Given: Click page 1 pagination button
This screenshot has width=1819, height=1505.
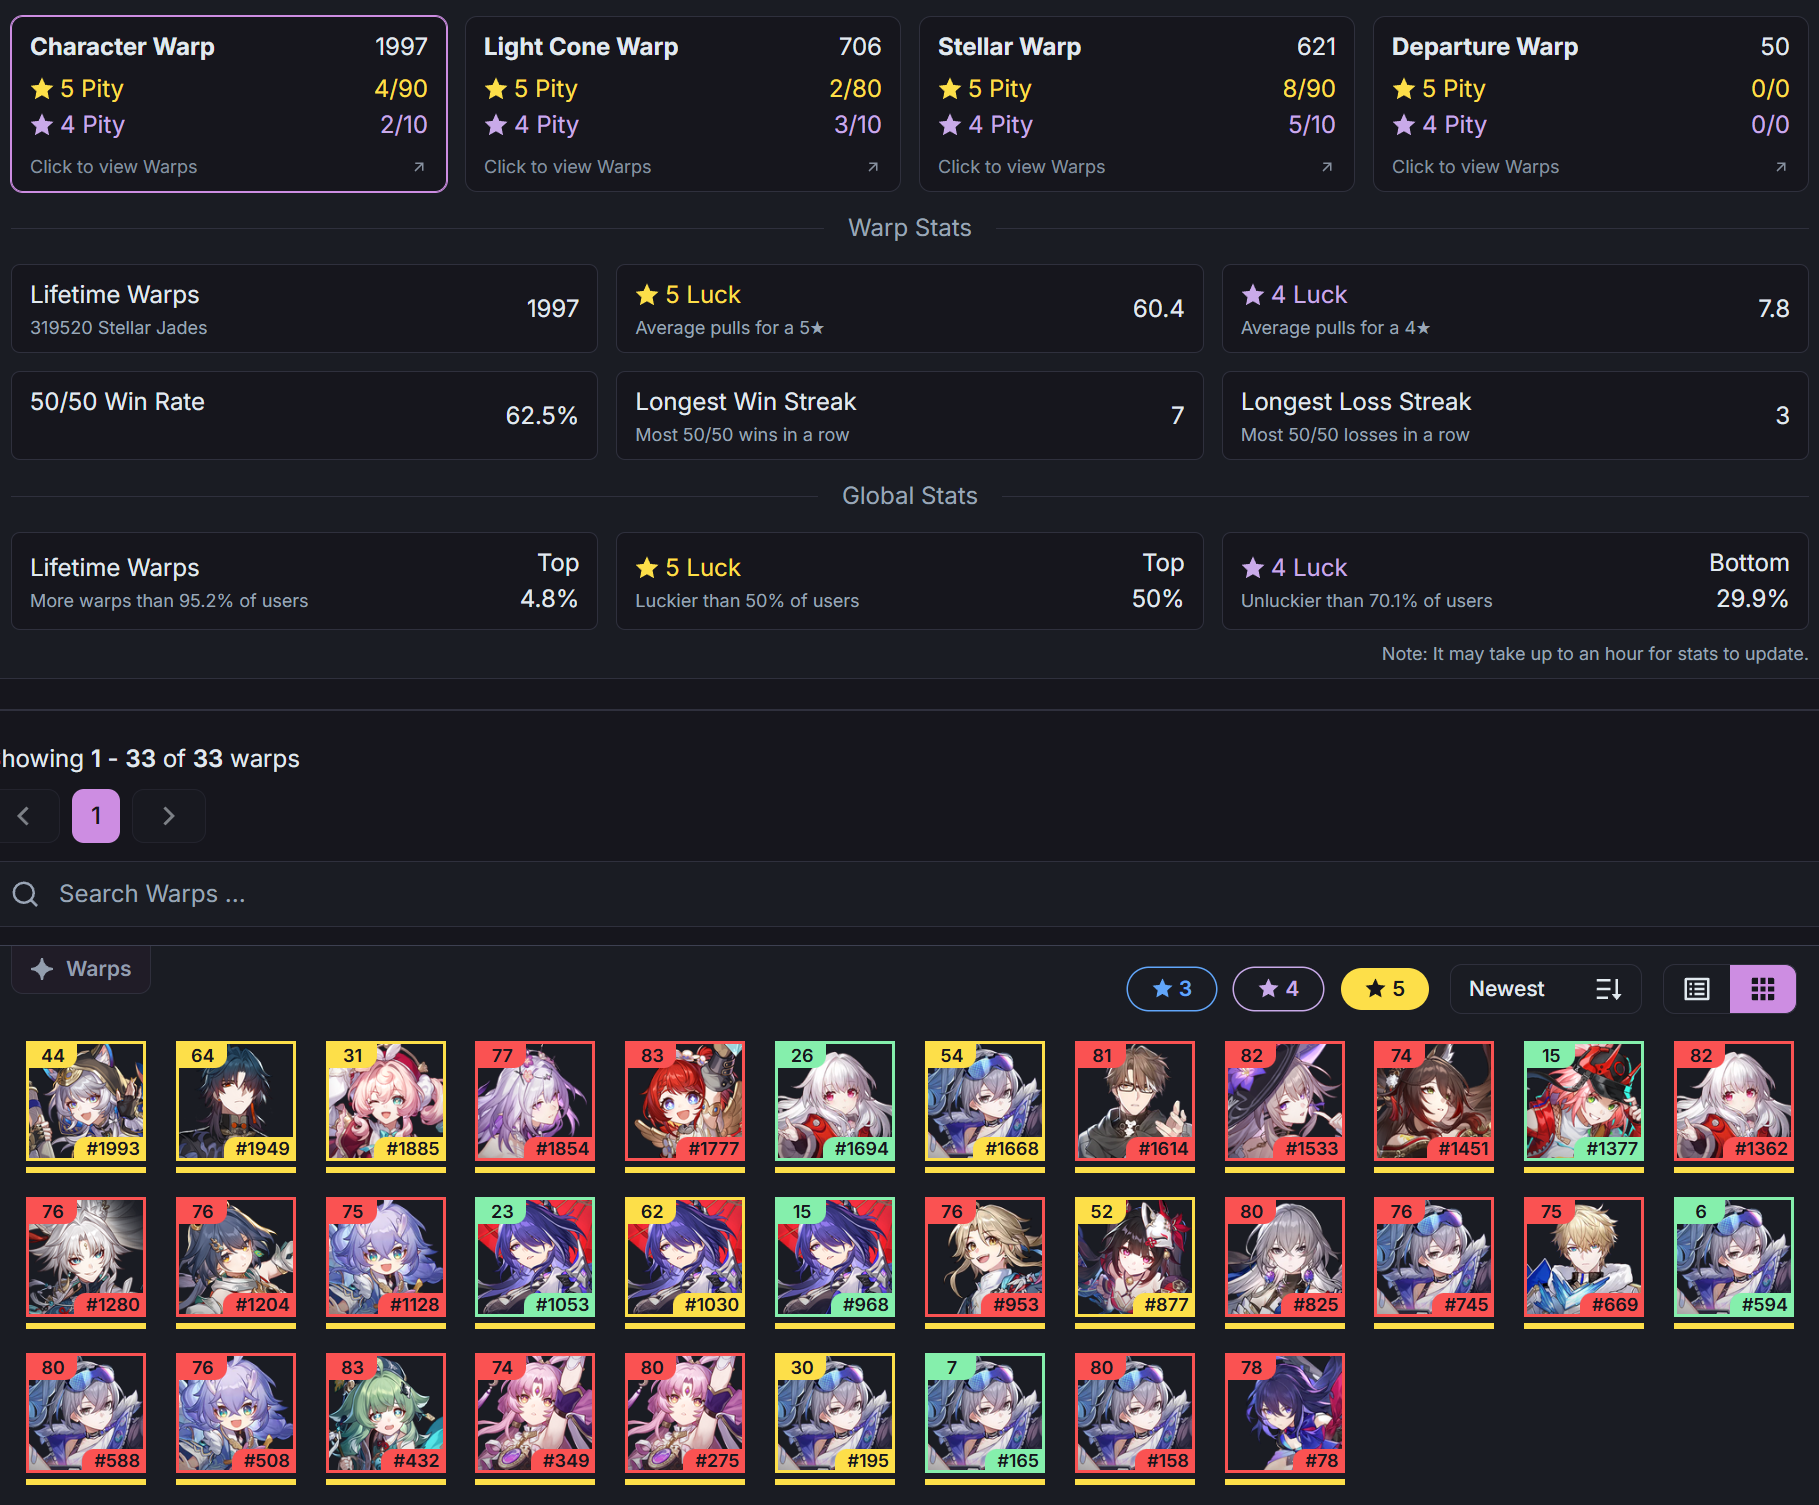Looking at the screenshot, I should pyautogui.click(x=96, y=816).
